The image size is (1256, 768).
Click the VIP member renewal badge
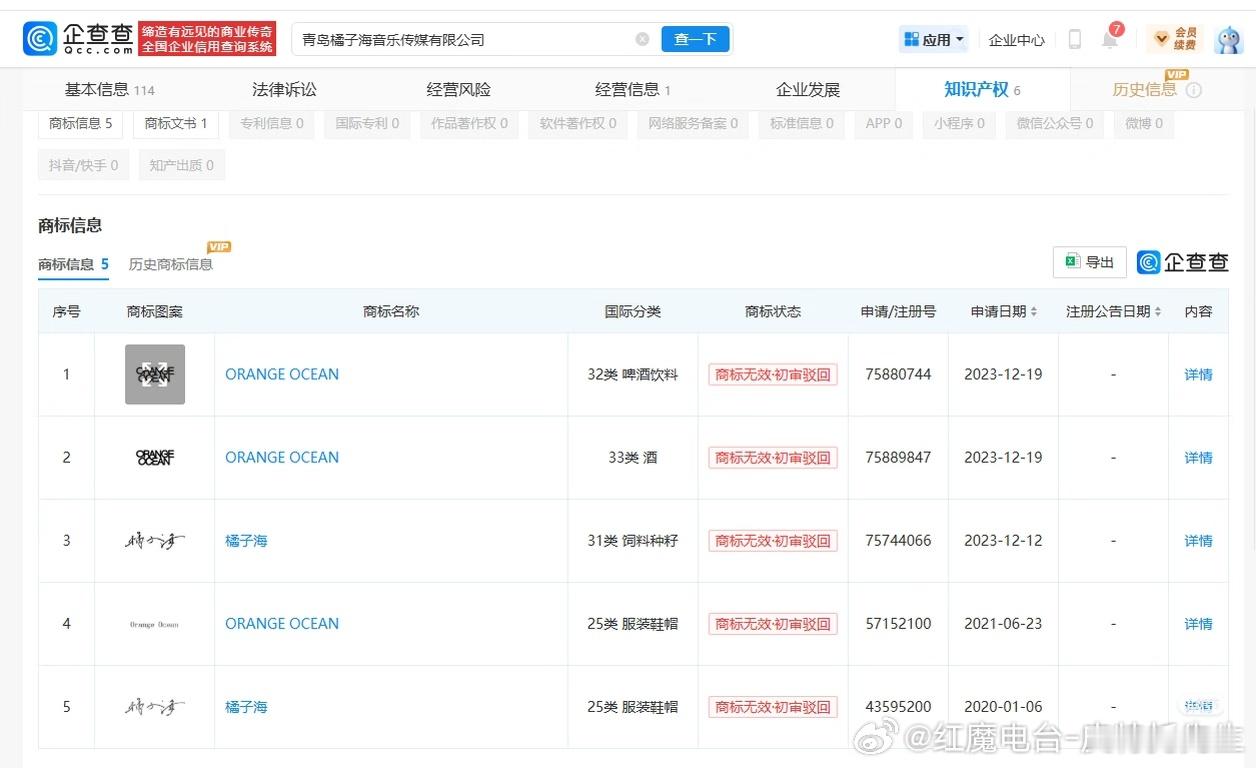(1175, 39)
